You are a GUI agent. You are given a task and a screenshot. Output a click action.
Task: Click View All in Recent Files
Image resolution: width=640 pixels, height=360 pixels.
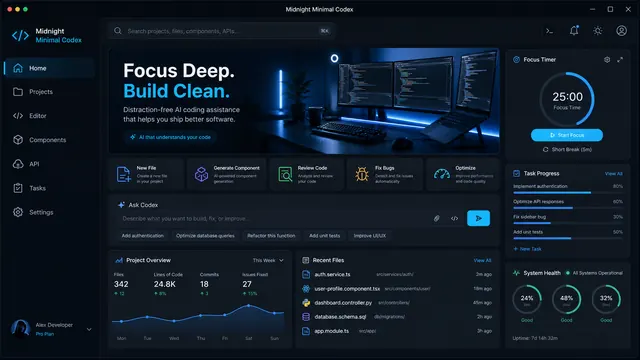482,260
